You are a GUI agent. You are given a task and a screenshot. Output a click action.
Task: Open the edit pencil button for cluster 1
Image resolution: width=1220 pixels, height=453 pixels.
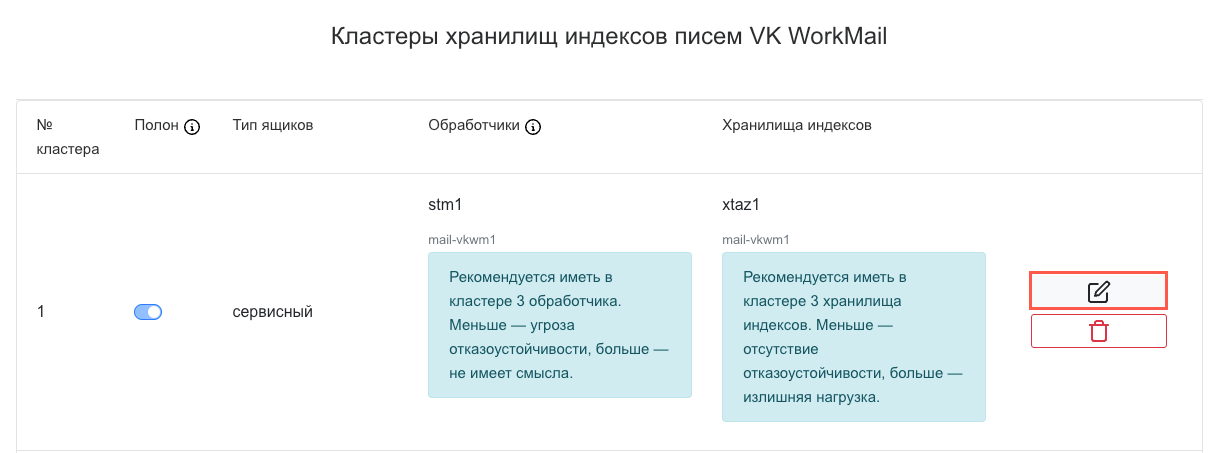click(x=1098, y=291)
